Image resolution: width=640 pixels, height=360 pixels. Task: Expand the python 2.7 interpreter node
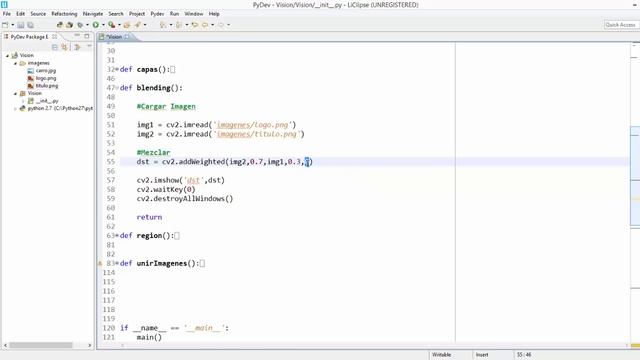click(16, 109)
